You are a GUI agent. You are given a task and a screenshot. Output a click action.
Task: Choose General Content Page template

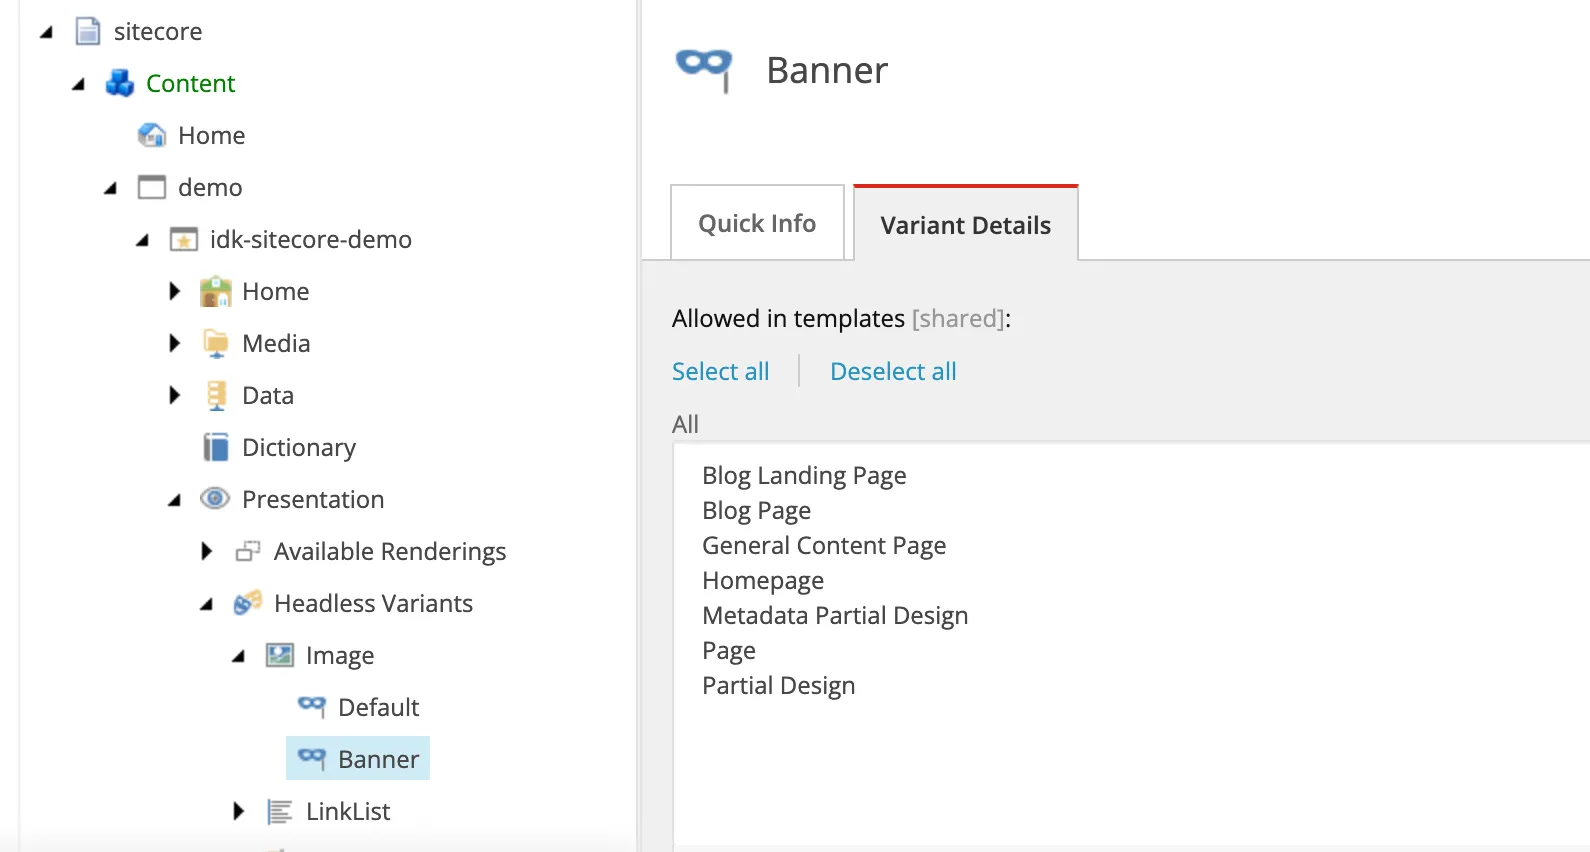(824, 546)
